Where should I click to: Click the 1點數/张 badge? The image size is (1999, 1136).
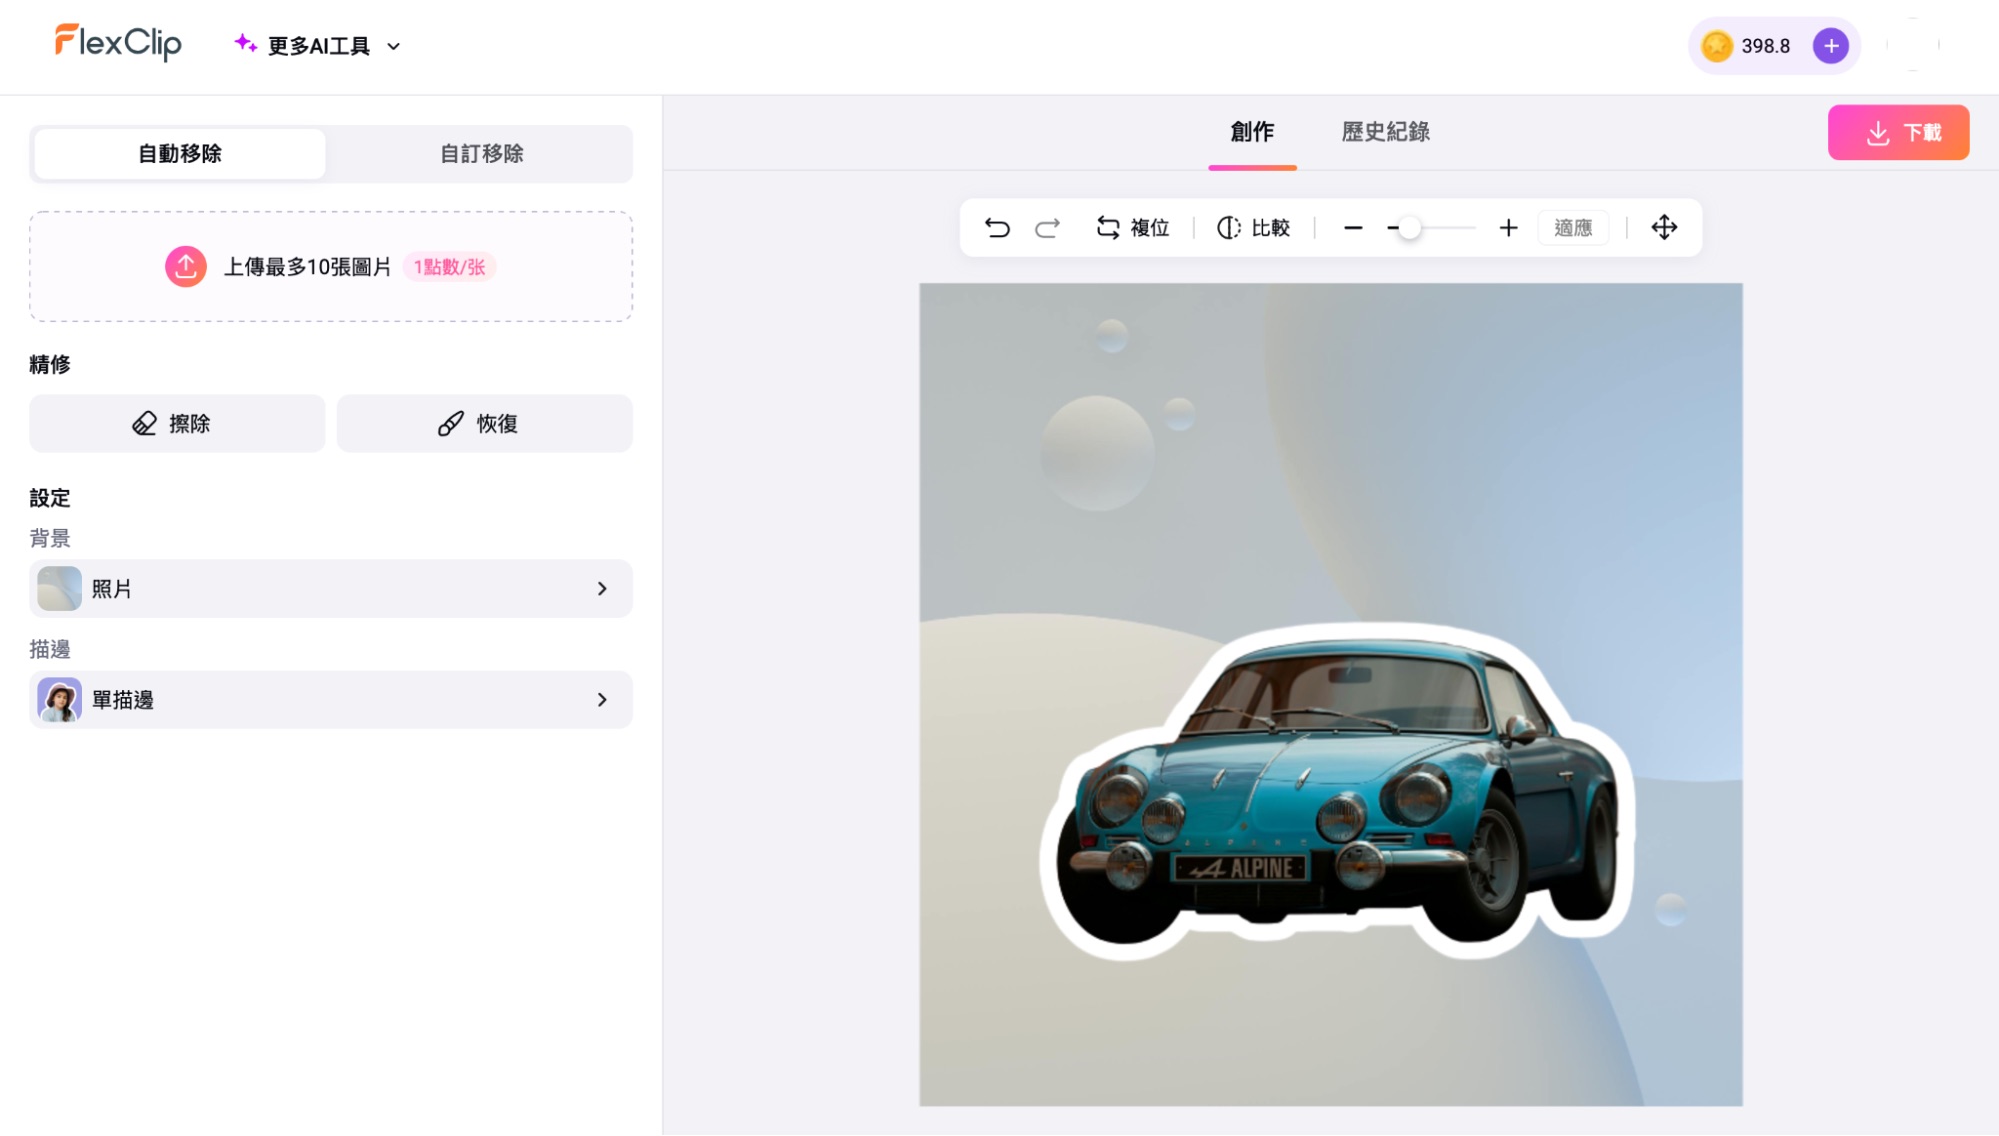449,267
